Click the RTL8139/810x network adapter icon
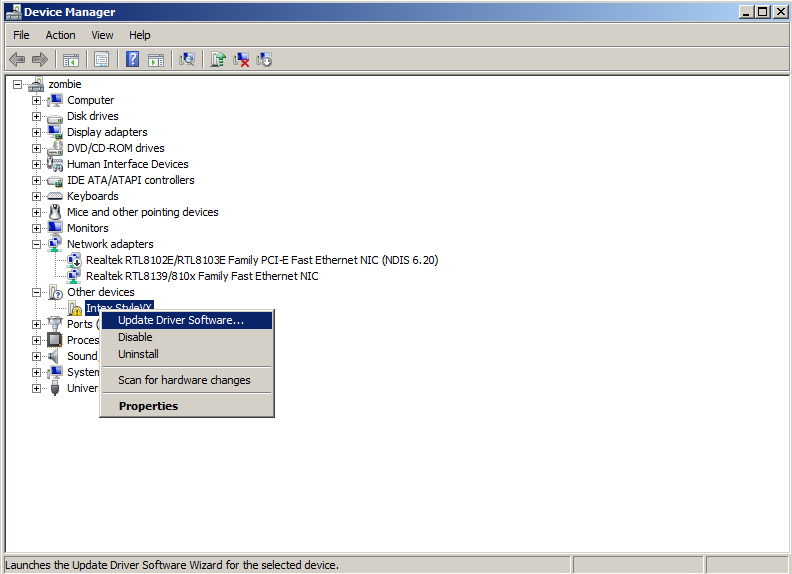The image size is (792, 574). pos(74,276)
